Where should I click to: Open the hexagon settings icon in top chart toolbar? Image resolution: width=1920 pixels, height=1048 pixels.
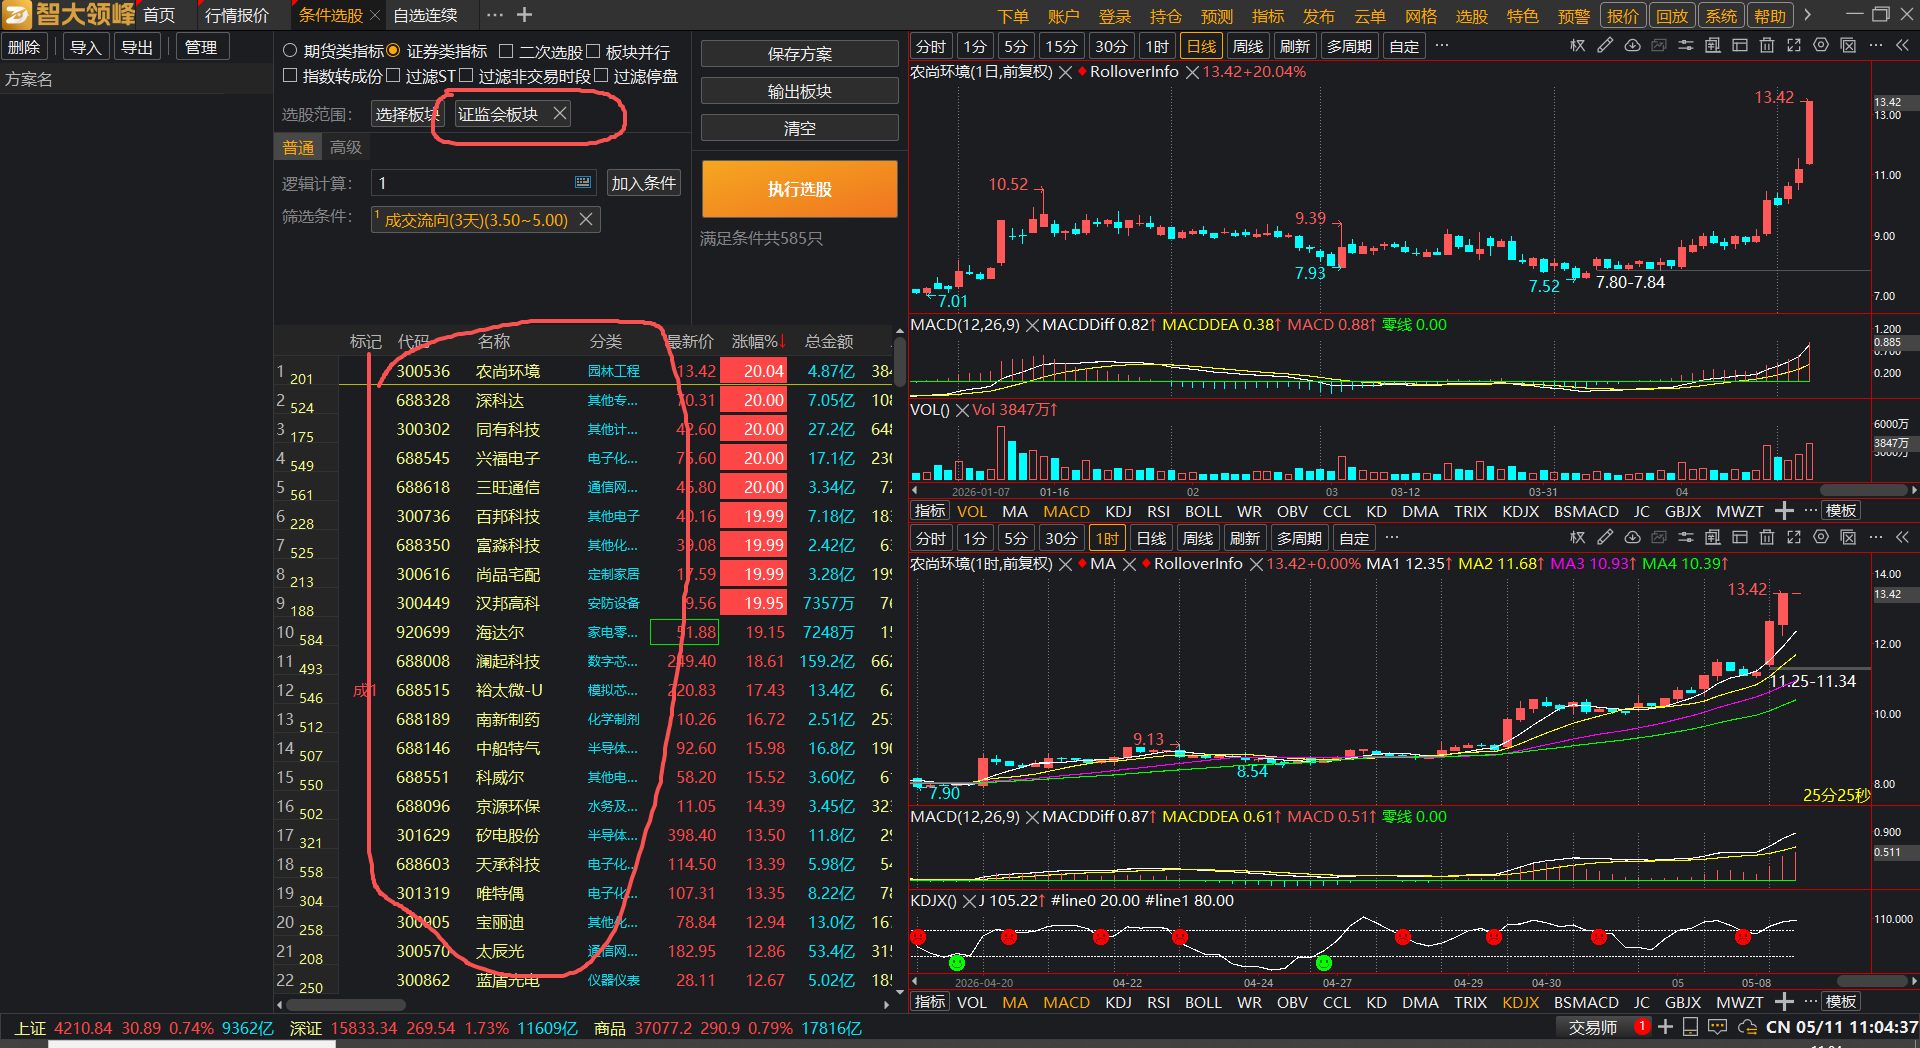click(x=1821, y=46)
